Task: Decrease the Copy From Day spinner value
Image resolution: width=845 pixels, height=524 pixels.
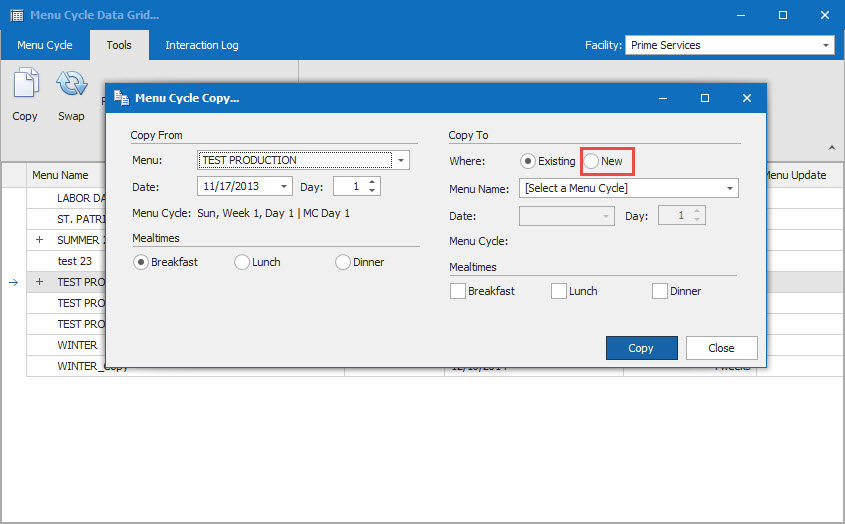Action: tap(372, 190)
